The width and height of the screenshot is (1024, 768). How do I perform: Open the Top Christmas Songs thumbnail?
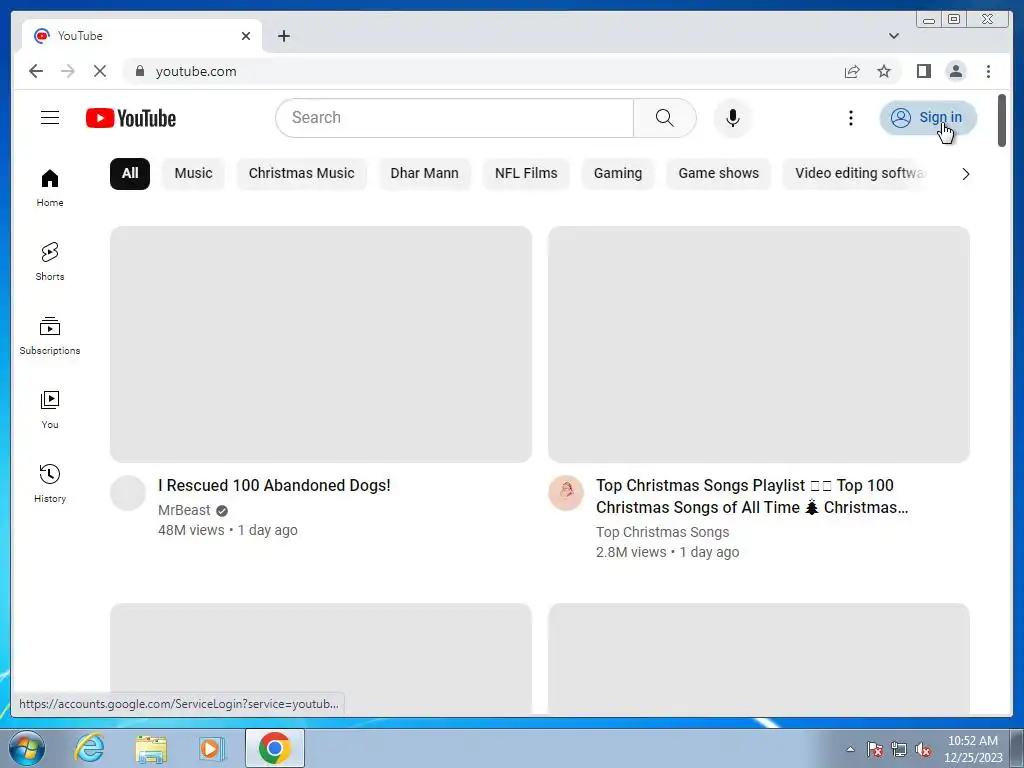click(759, 344)
